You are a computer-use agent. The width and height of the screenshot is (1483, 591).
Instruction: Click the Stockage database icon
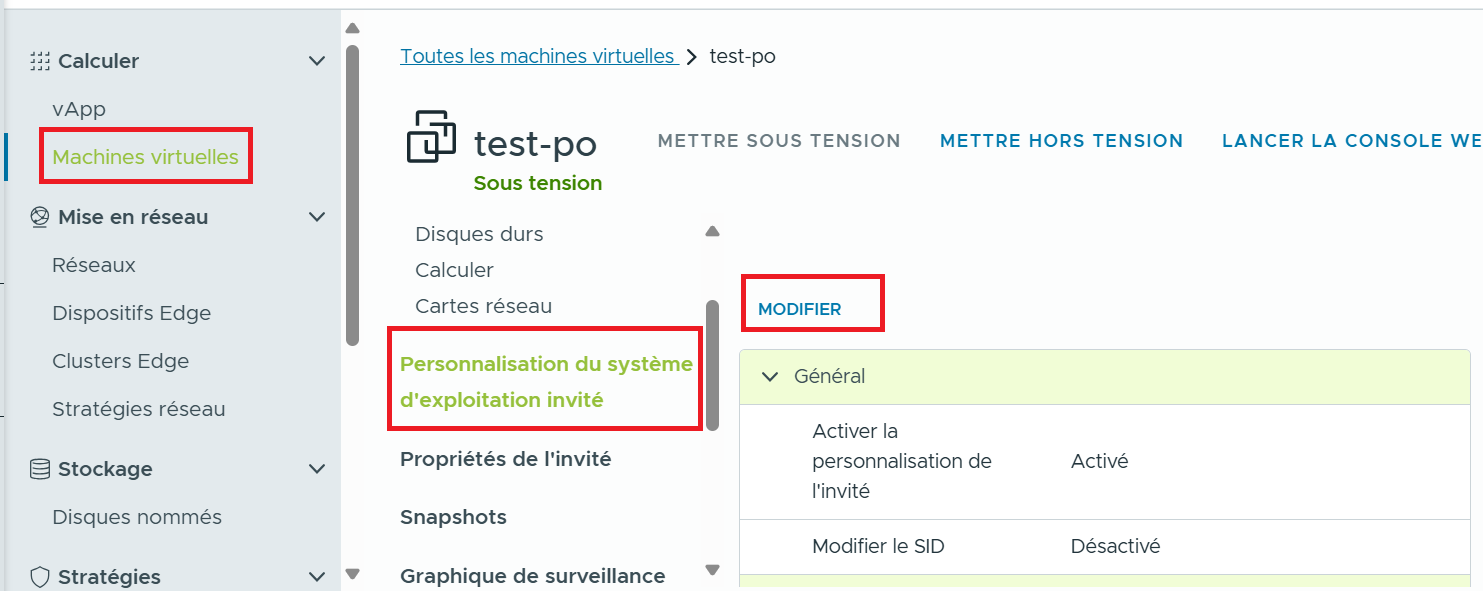click(x=40, y=469)
